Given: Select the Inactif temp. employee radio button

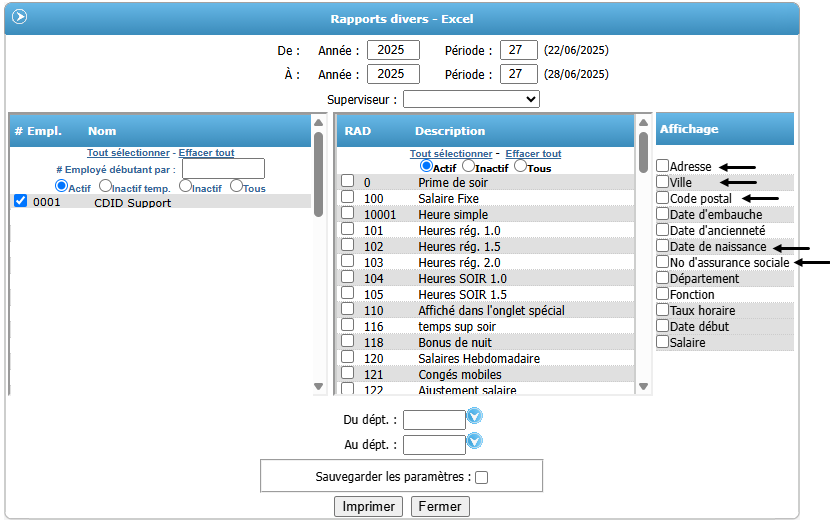Looking at the screenshot, I should coord(105,186).
